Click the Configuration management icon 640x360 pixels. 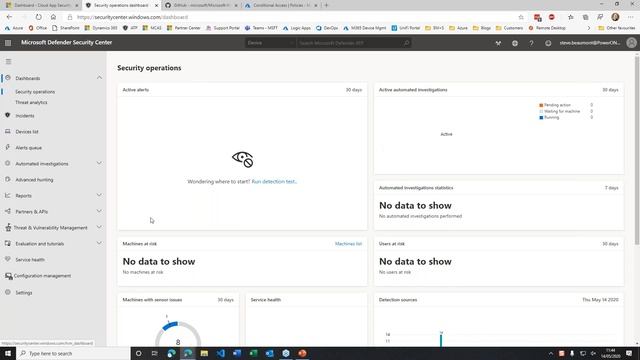pos(8,276)
